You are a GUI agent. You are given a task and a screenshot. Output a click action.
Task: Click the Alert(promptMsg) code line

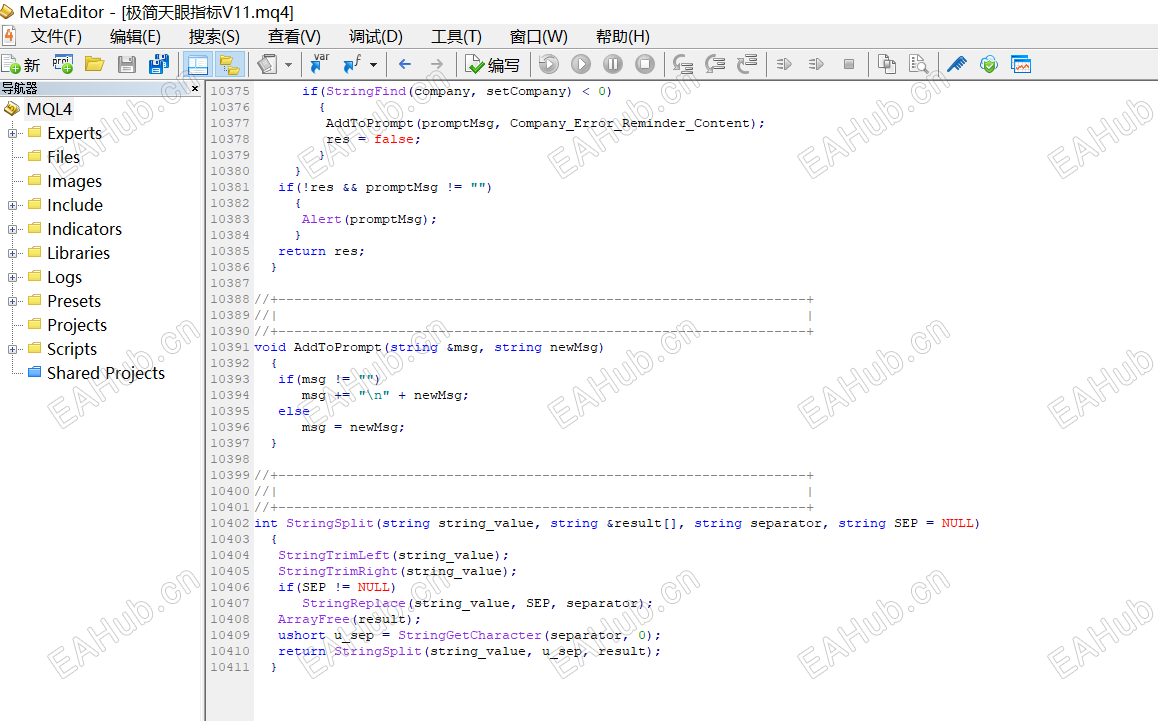[x=369, y=219]
